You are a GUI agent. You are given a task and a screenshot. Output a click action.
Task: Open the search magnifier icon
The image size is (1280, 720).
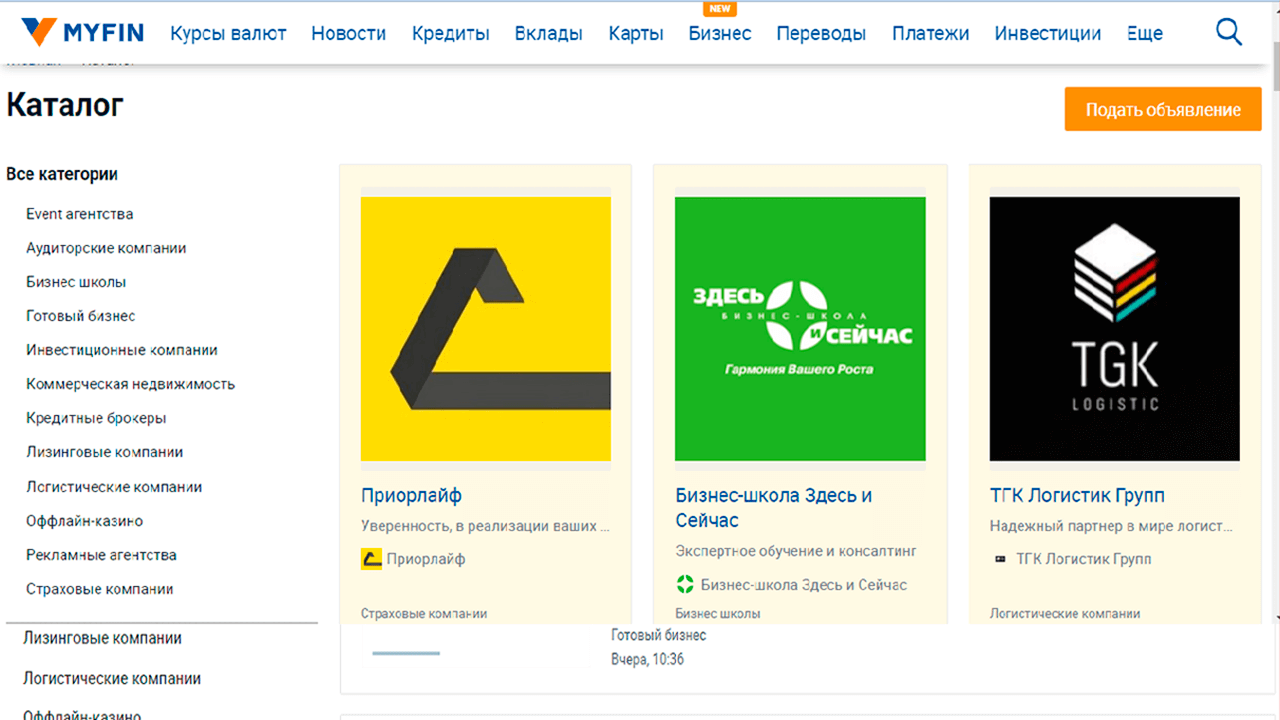click(x=1228, y=33)
